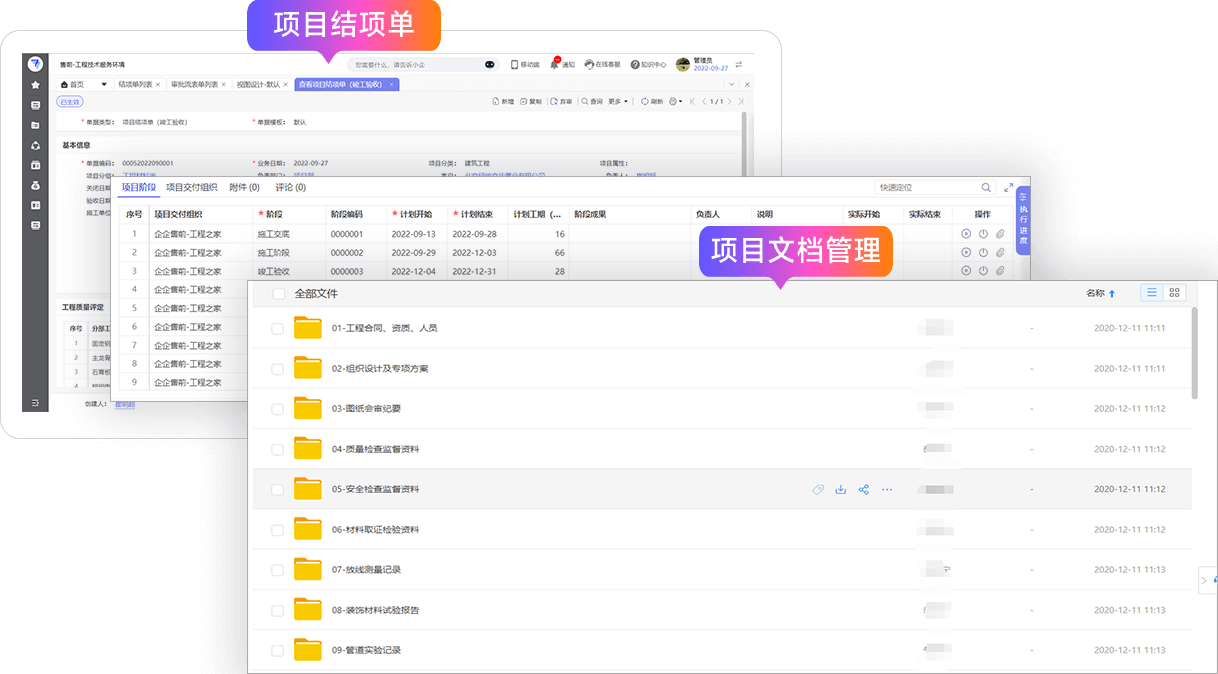
Task: Click the start (play) icon for 施工阶段 row
Action: pyautogui.click(x=966, y=253)
